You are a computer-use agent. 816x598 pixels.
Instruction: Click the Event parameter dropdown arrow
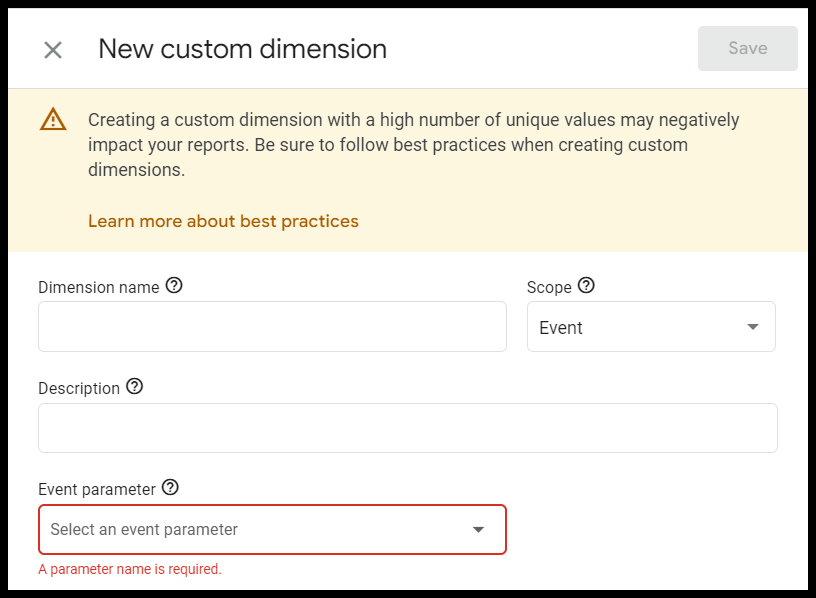478,531
